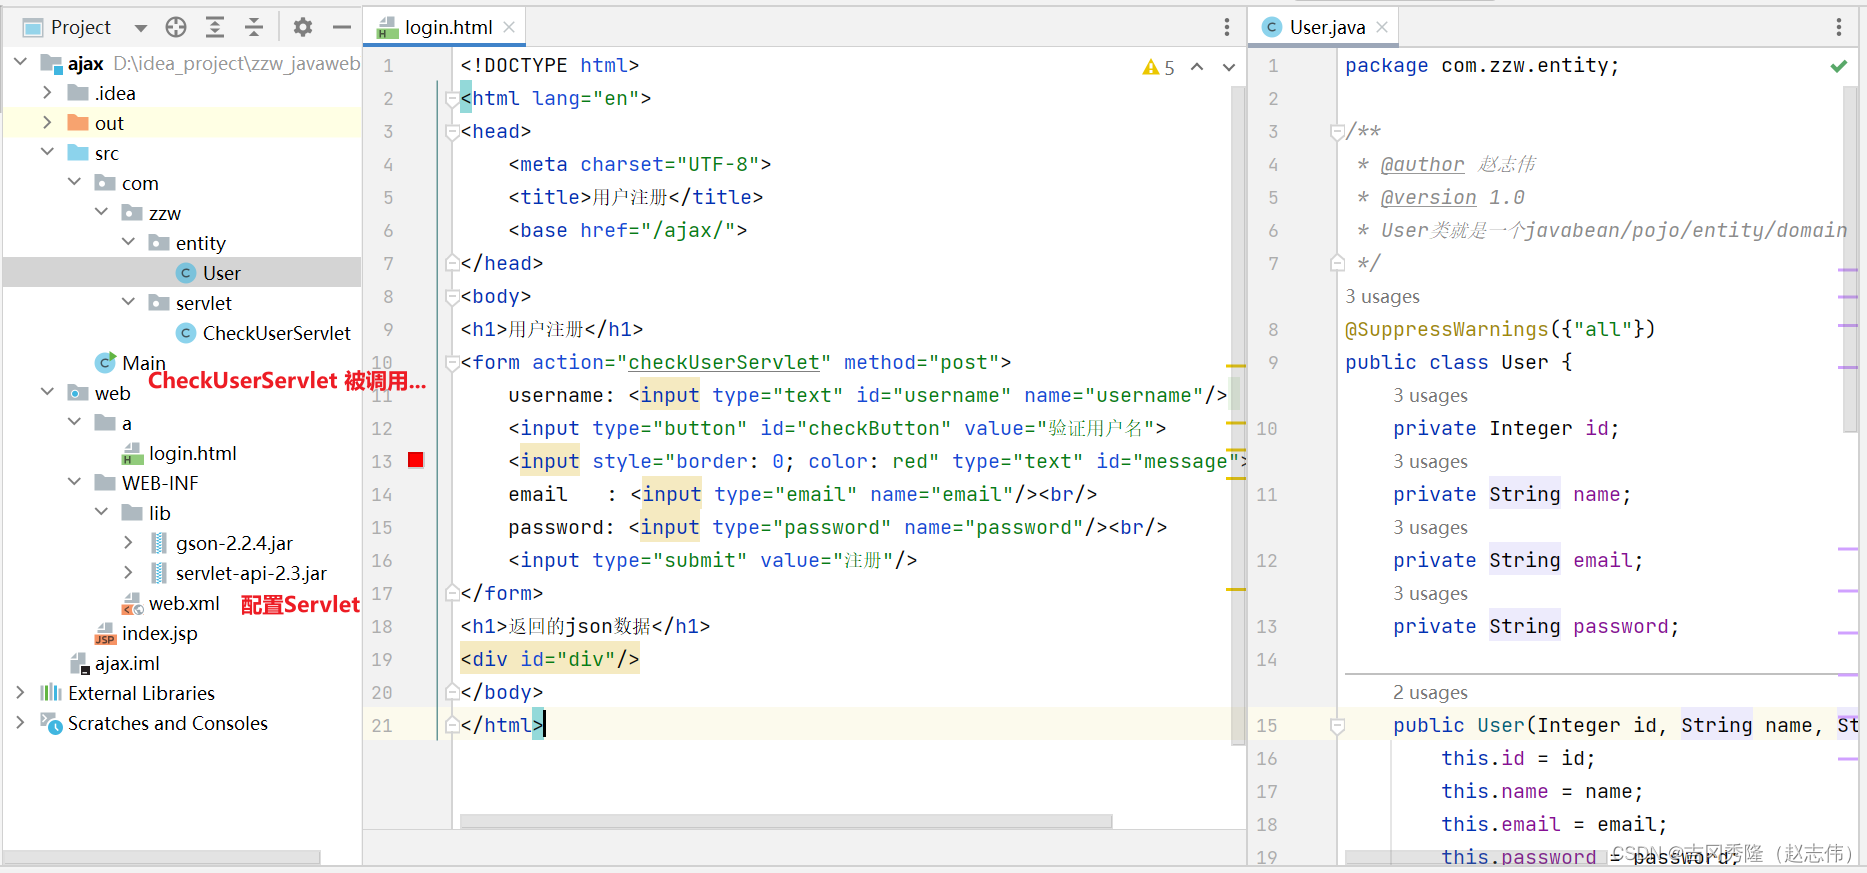Click the warnings indicator showing 5
1867x873 pixels.
point(1158,67)
